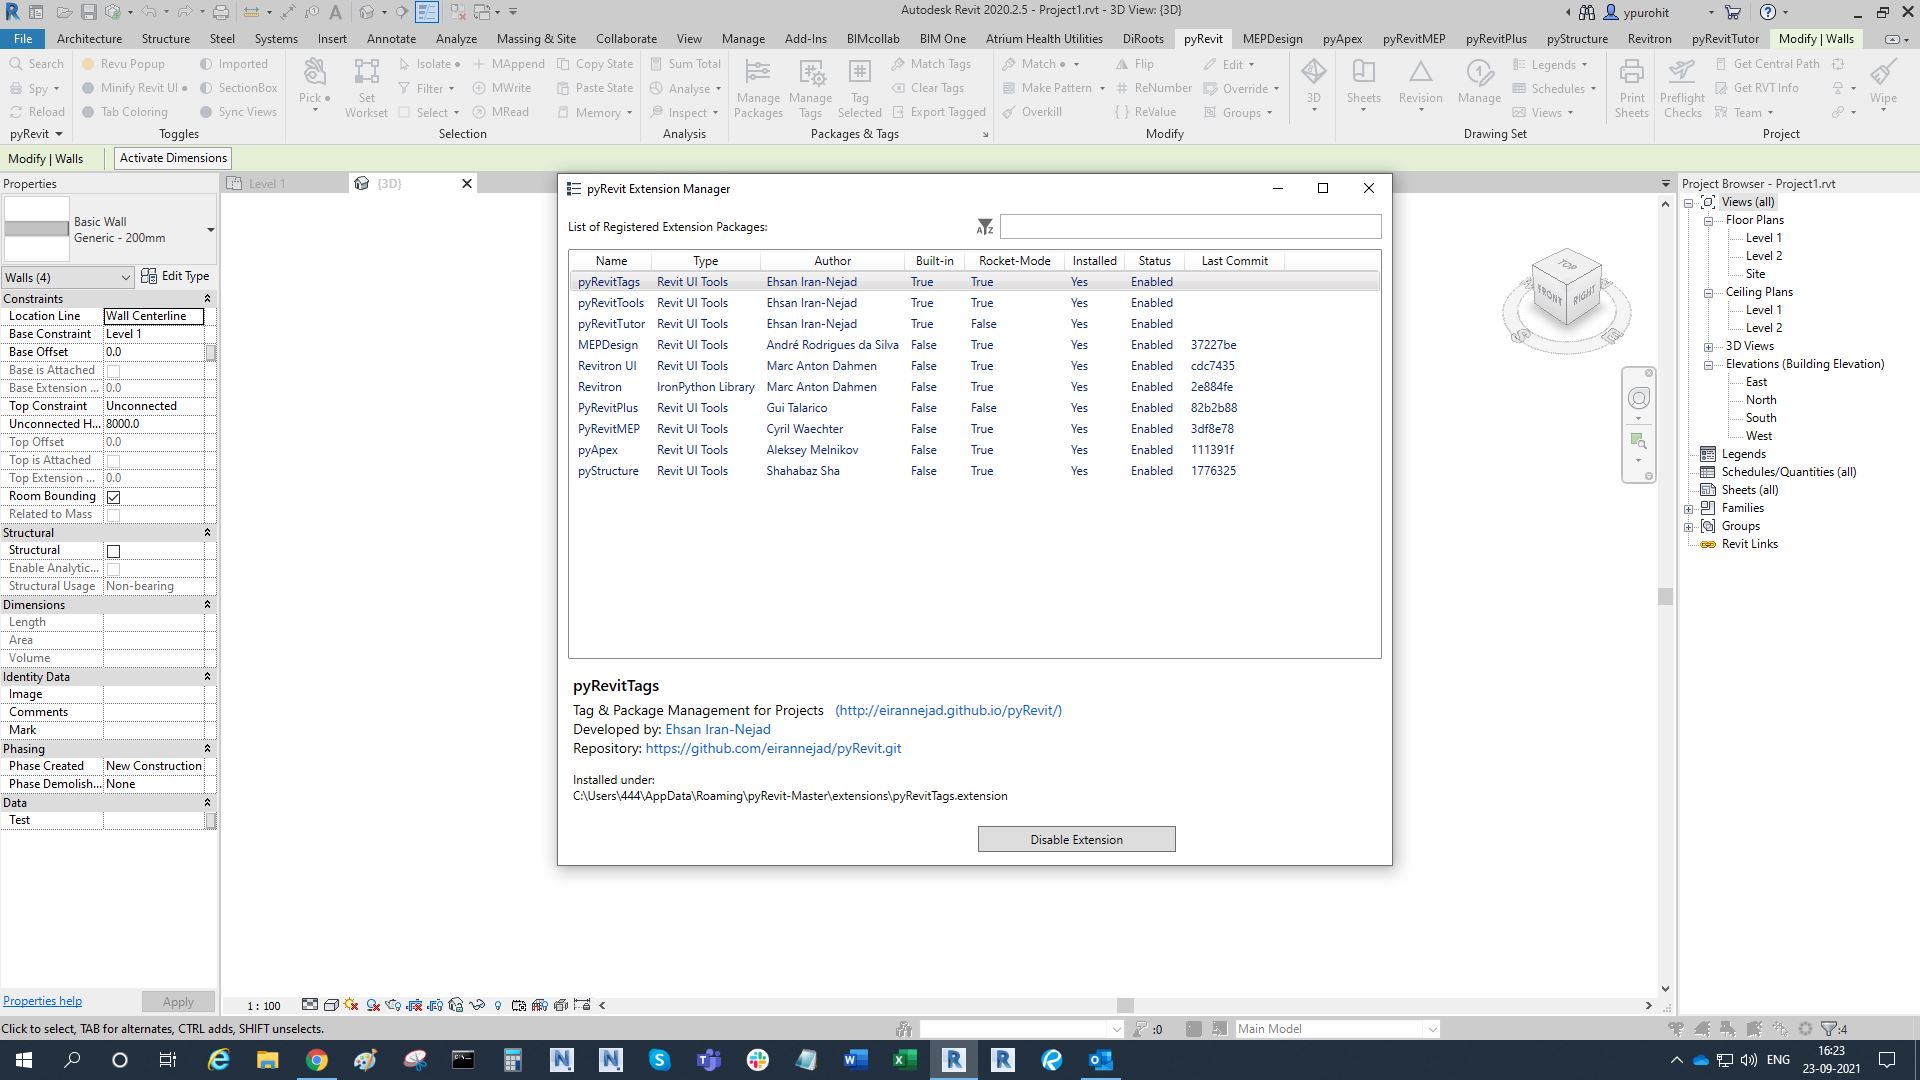Open the Manage Packages tool

[x=757, y=88]
